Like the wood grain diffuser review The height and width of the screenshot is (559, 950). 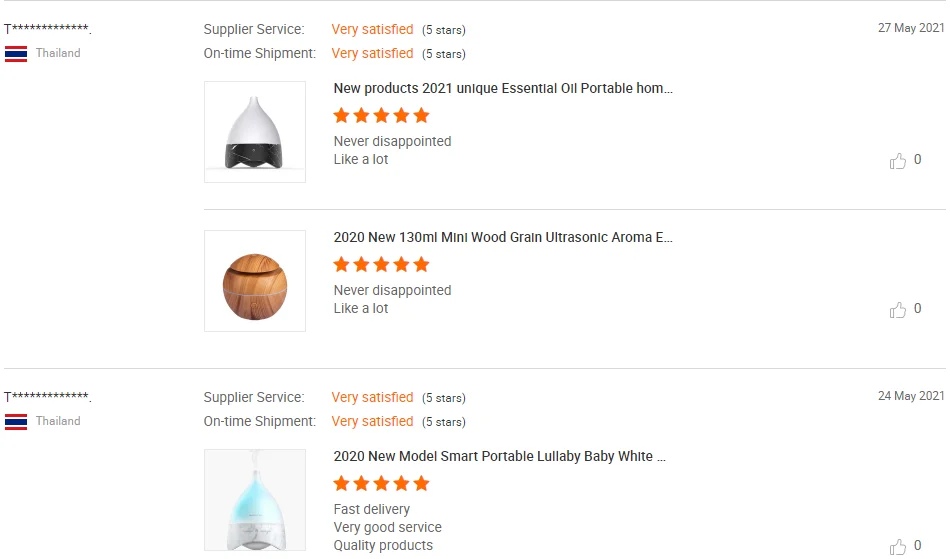pyautogui.click(x=898, y=310)
